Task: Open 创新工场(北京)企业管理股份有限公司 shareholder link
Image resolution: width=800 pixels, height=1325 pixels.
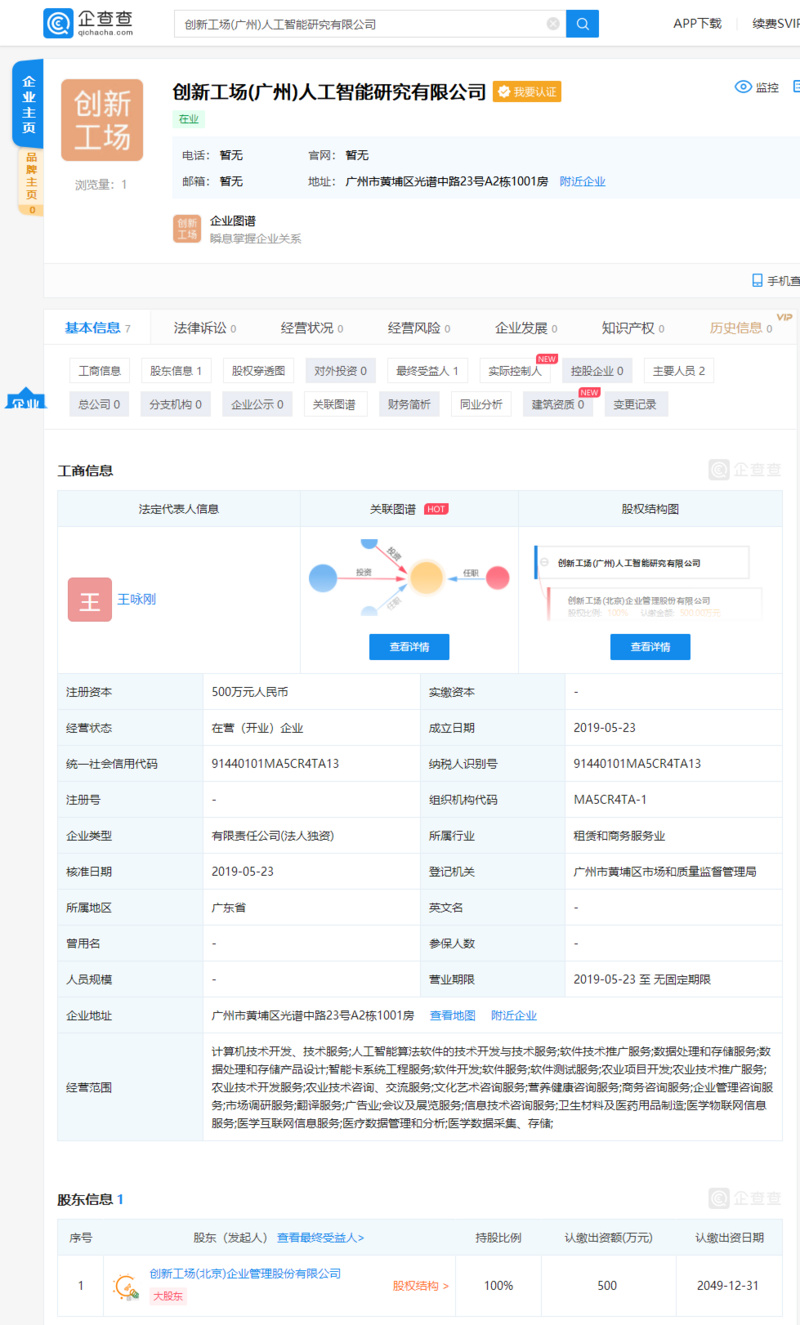Action: (x=245, y=1273)
